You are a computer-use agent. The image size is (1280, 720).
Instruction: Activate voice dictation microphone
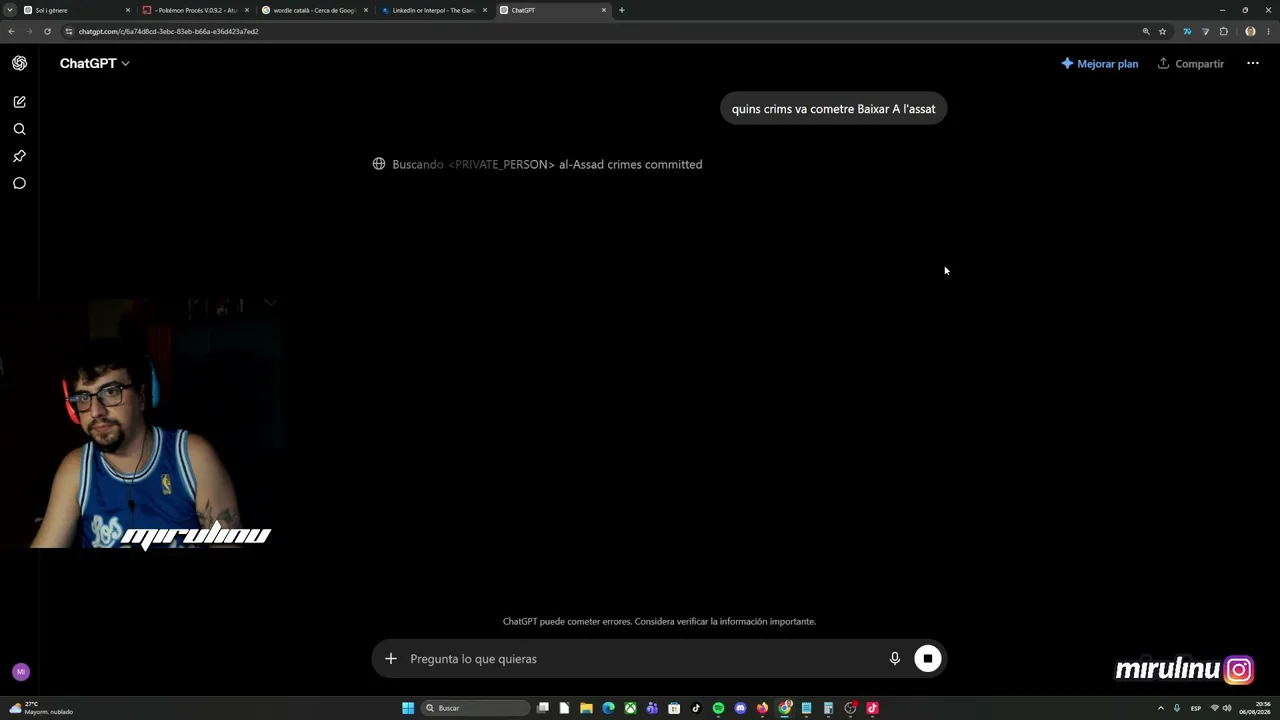point(895,658)
